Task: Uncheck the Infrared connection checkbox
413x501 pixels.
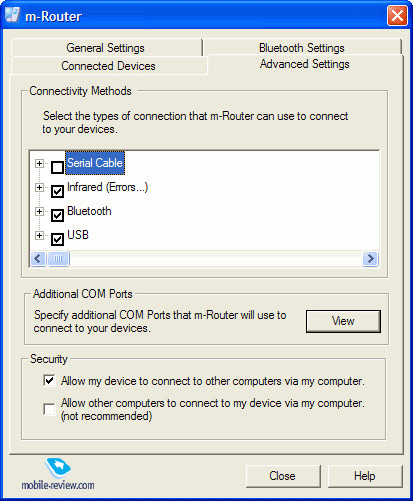Action: pyautogui.click(x=57, y=191)
